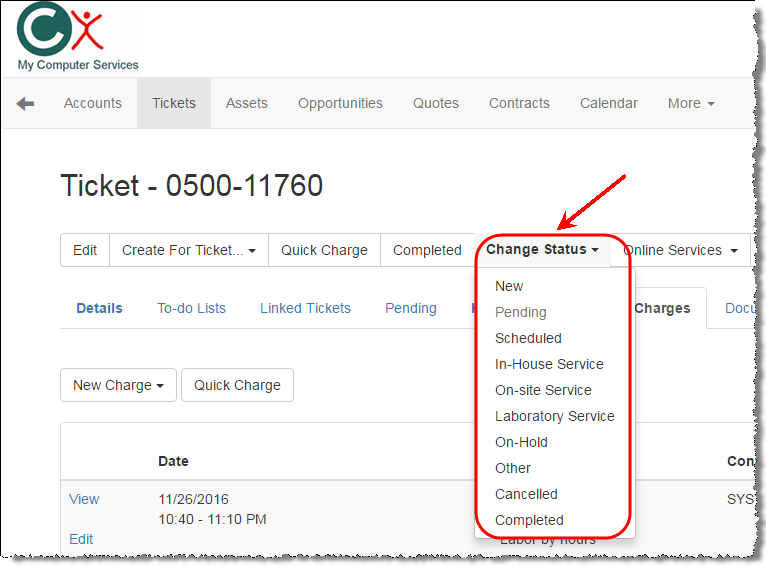Choose On-site Service status option
Image resolution: width=766 pixels, height=566 pixels.
coord(543,390)
